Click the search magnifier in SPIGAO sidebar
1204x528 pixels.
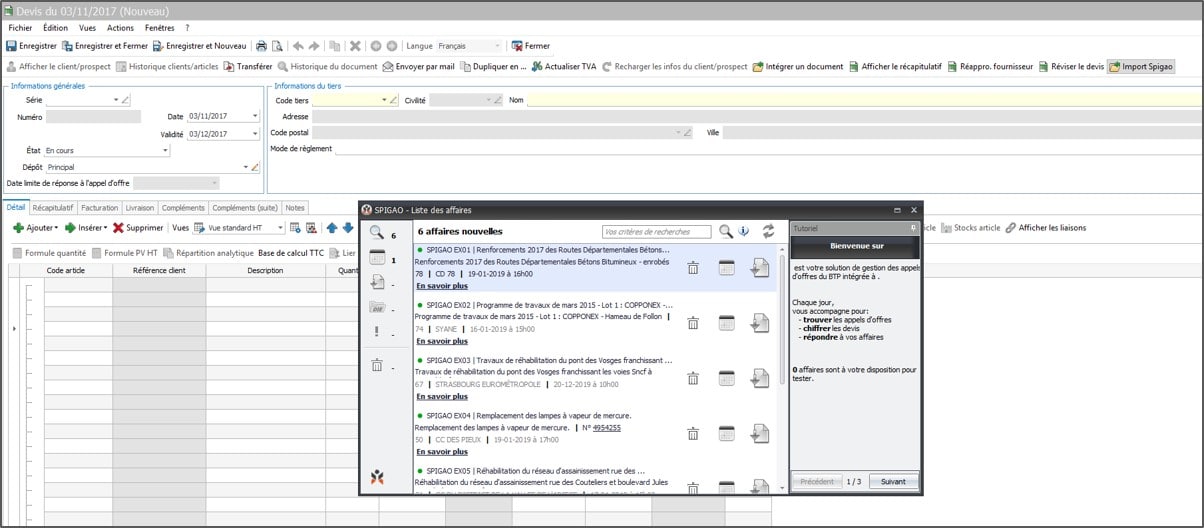376,232
